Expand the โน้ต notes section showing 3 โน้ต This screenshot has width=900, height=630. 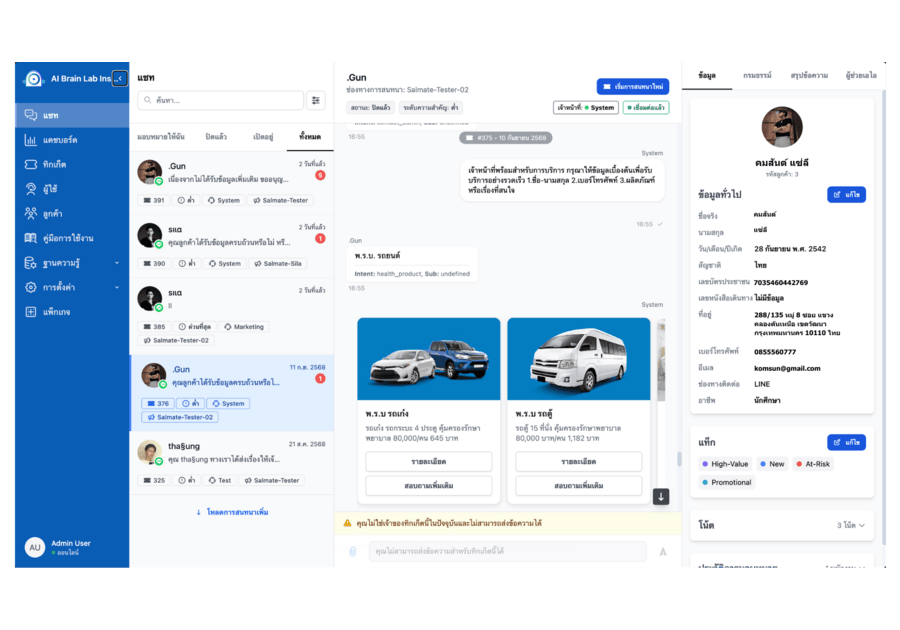[850, 525]
